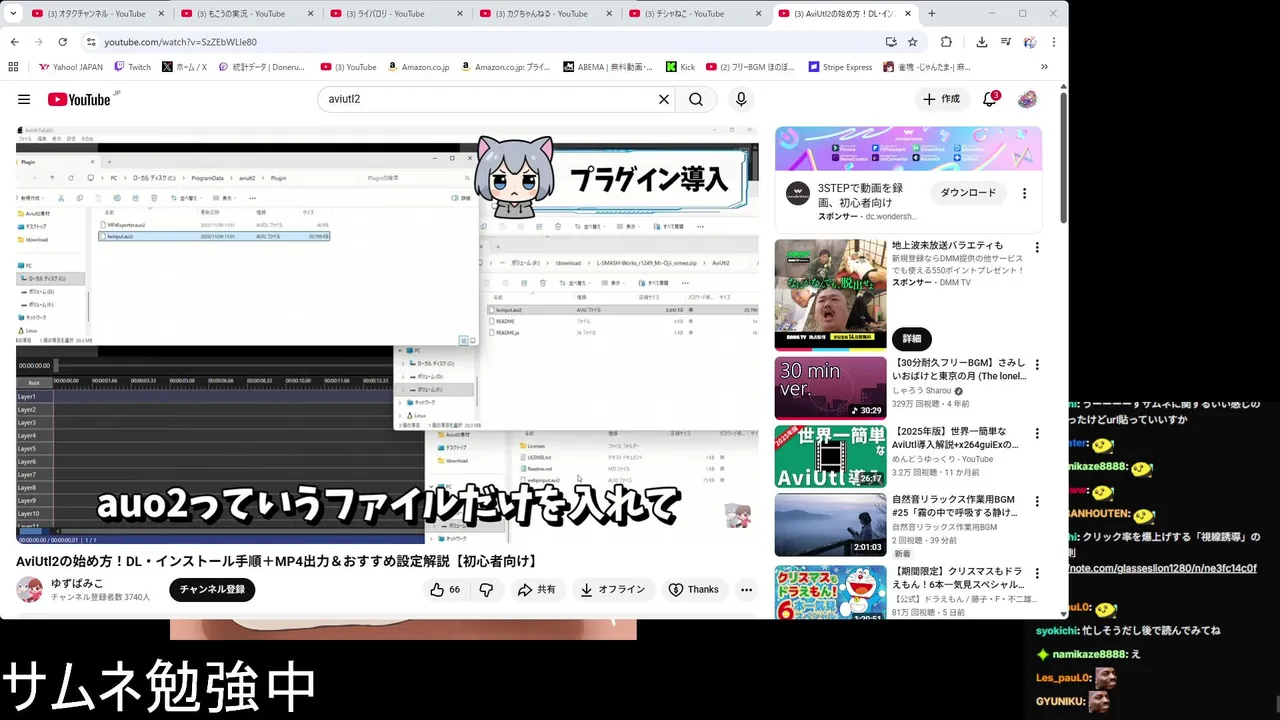Click the 作成 create button
Image resolution: width=1280 pixels, height=720 pixels.
pos(941,99)
